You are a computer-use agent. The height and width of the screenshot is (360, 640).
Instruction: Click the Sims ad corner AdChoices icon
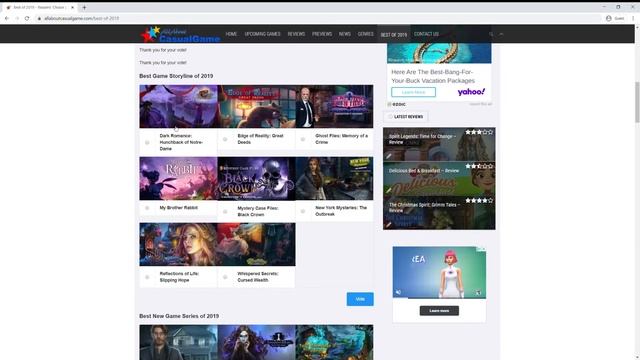click(x=482, y=249)
